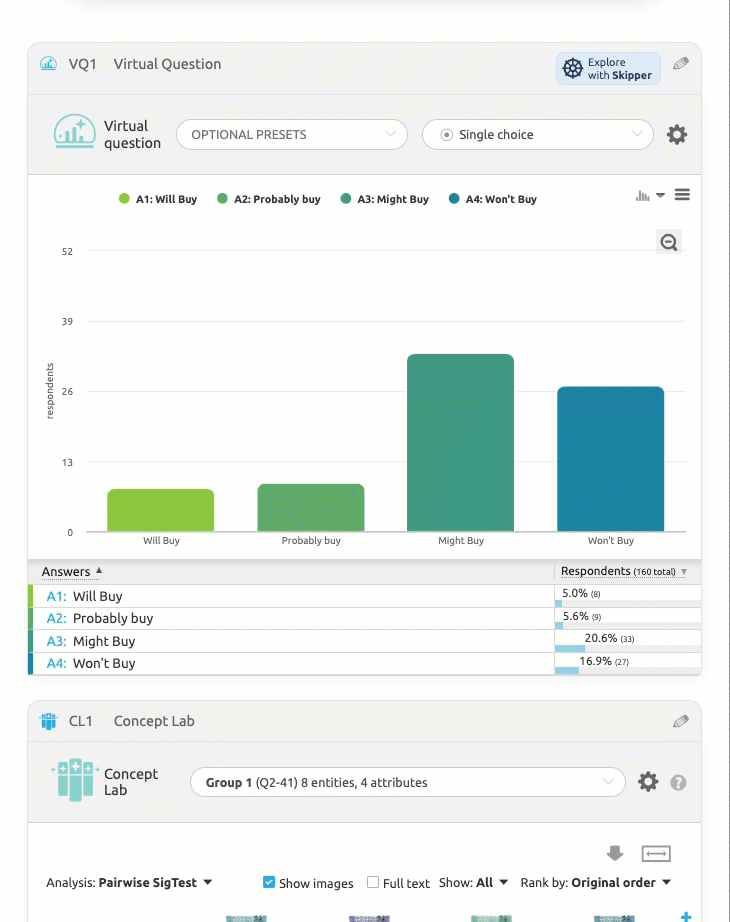Screen dimensions: 730x922
Task: Click the Concept Lab help question mark
Action: point(678,782)
